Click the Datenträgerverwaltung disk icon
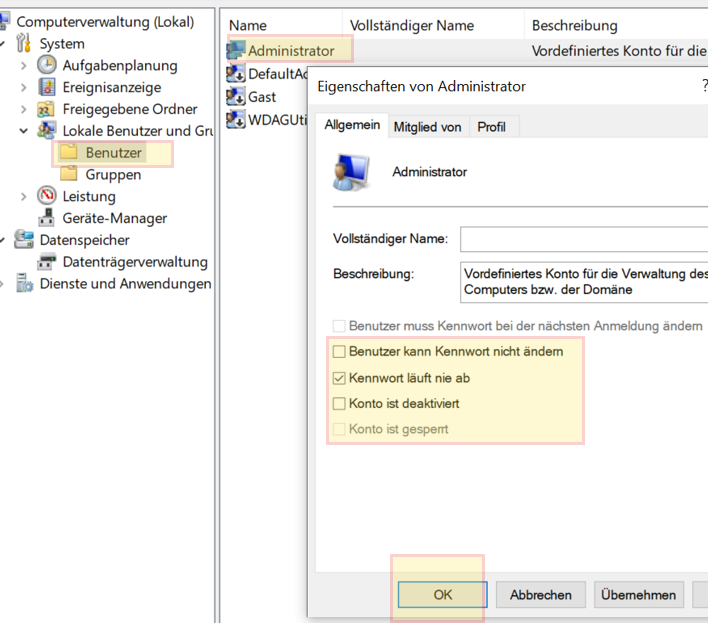This screenshot has width=708, height=623. (x=47, y=262)
